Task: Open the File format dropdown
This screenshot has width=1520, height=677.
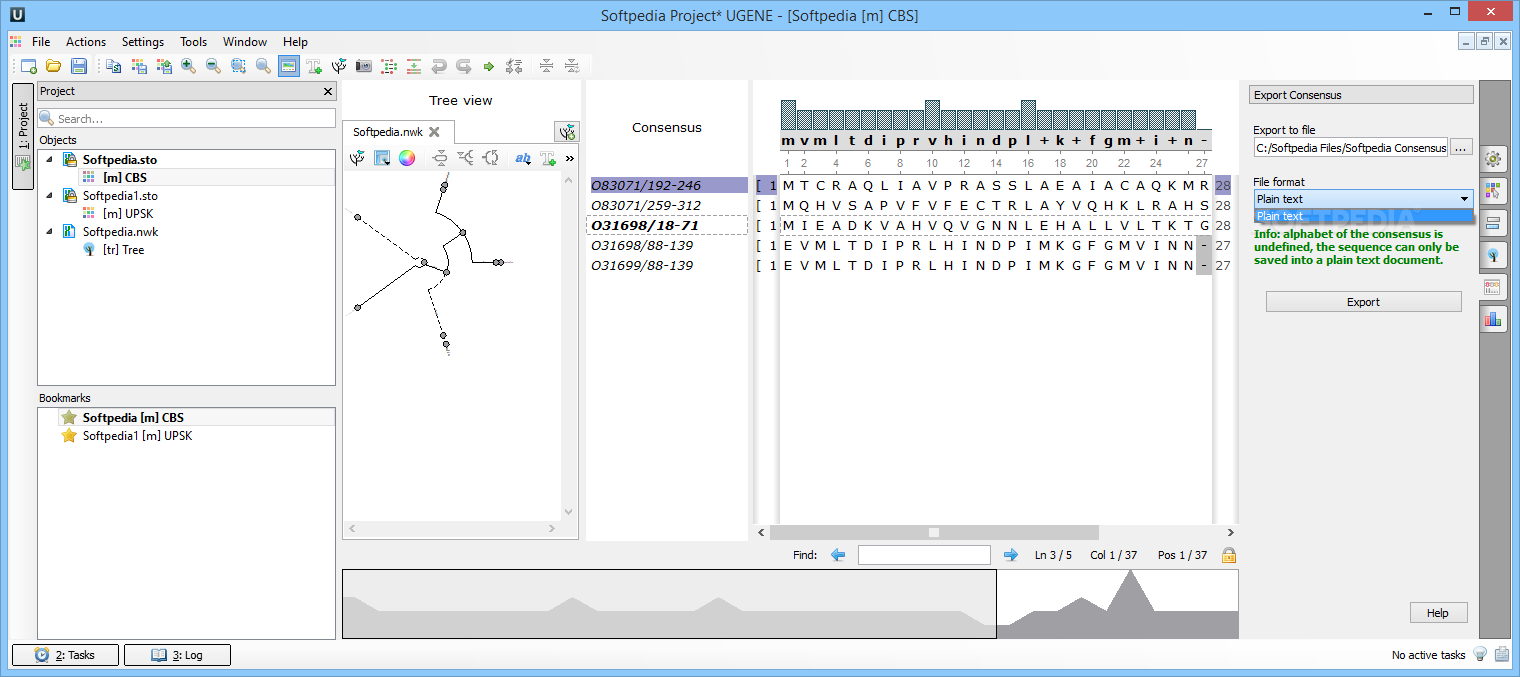Action: (1363, 199)
